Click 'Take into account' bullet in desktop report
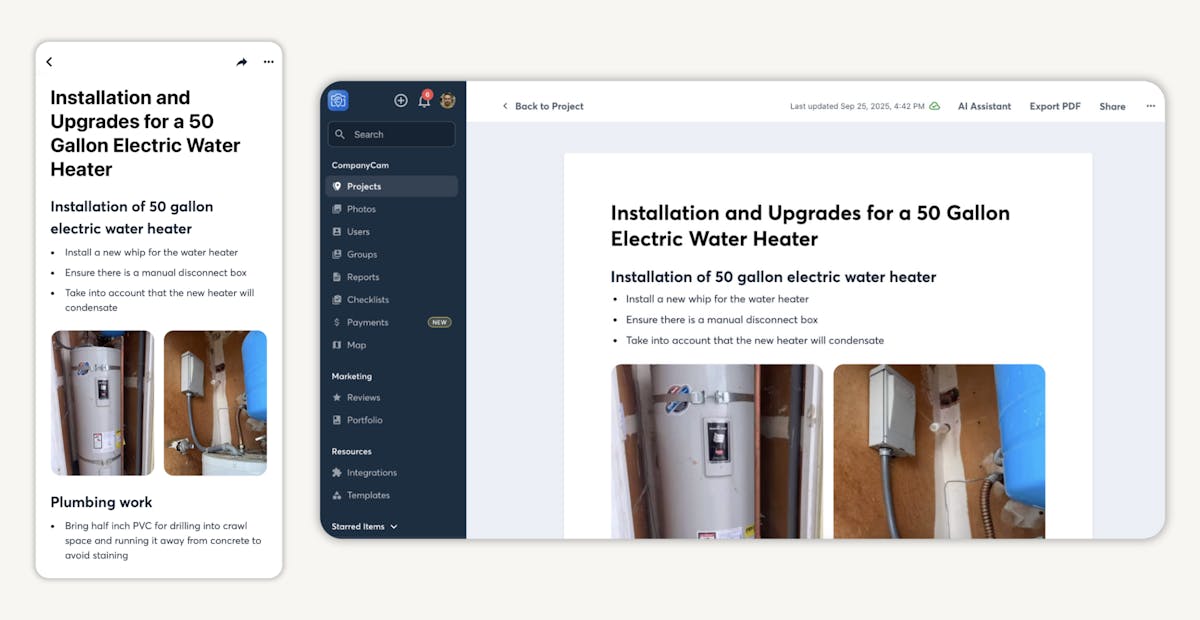The image size is (1200, 620). [x=755, y=340]
